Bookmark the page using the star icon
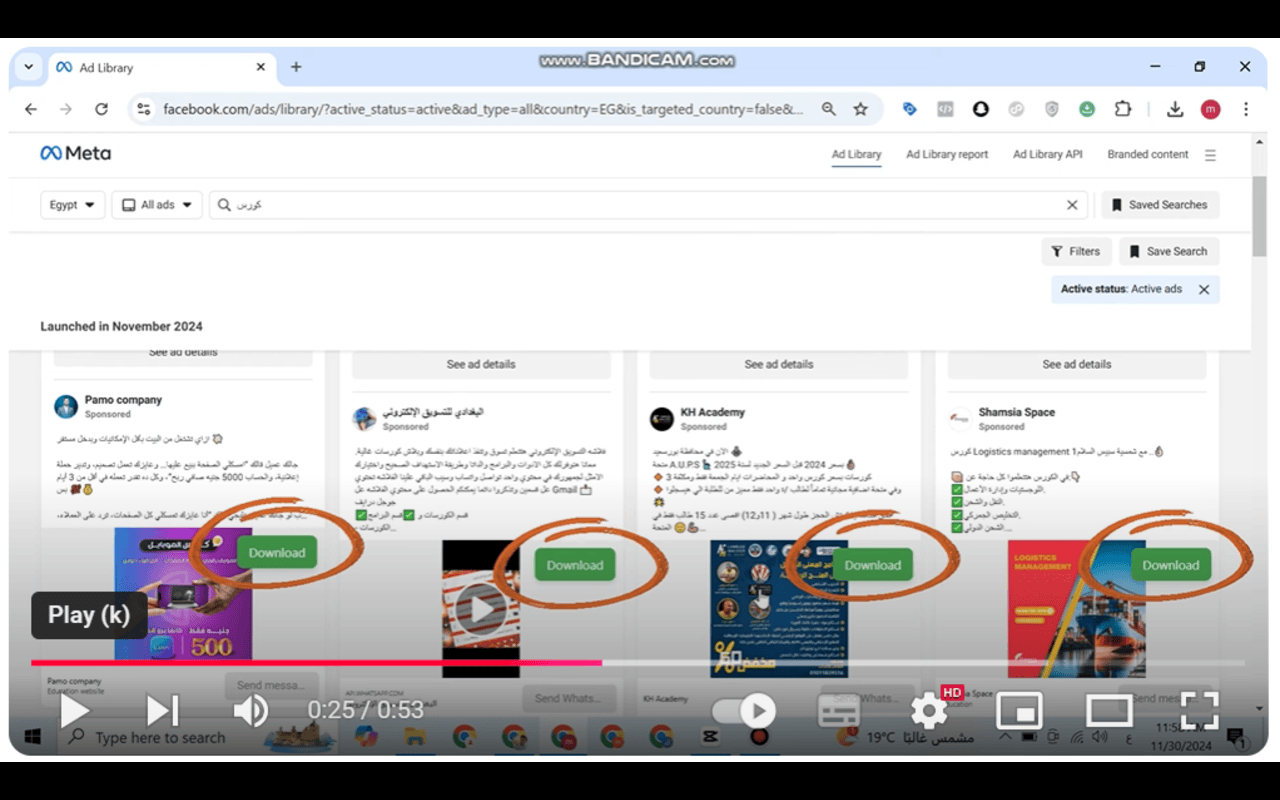This screenshot has height=800, width=1280. pyautogui.click(x=860, y=109)
